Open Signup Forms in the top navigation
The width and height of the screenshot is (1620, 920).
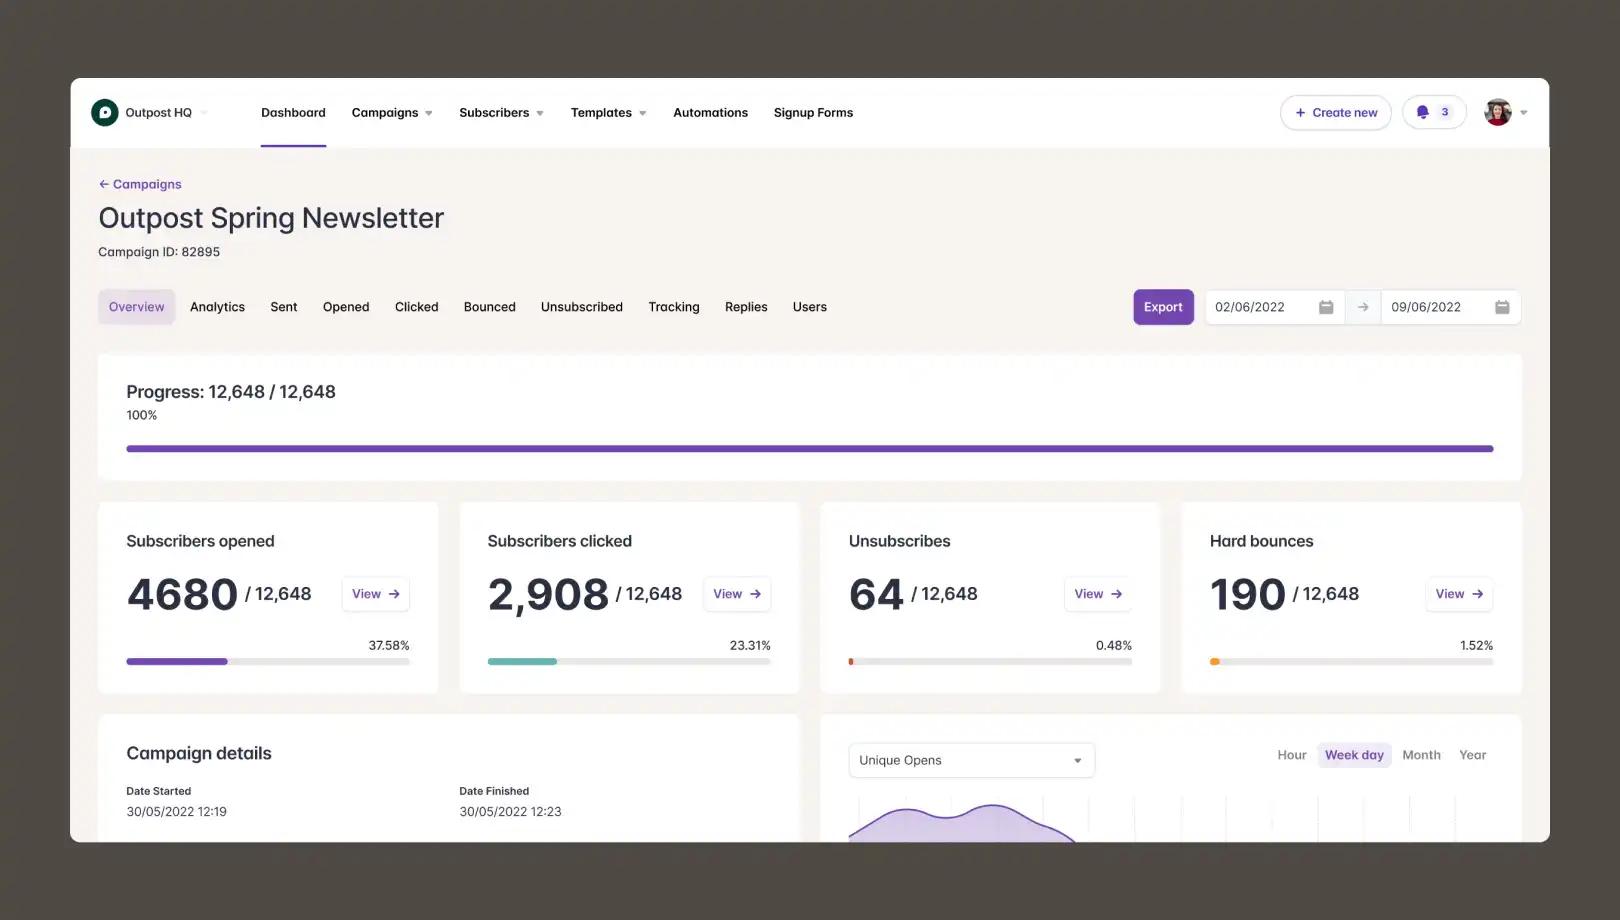[813, 112]
